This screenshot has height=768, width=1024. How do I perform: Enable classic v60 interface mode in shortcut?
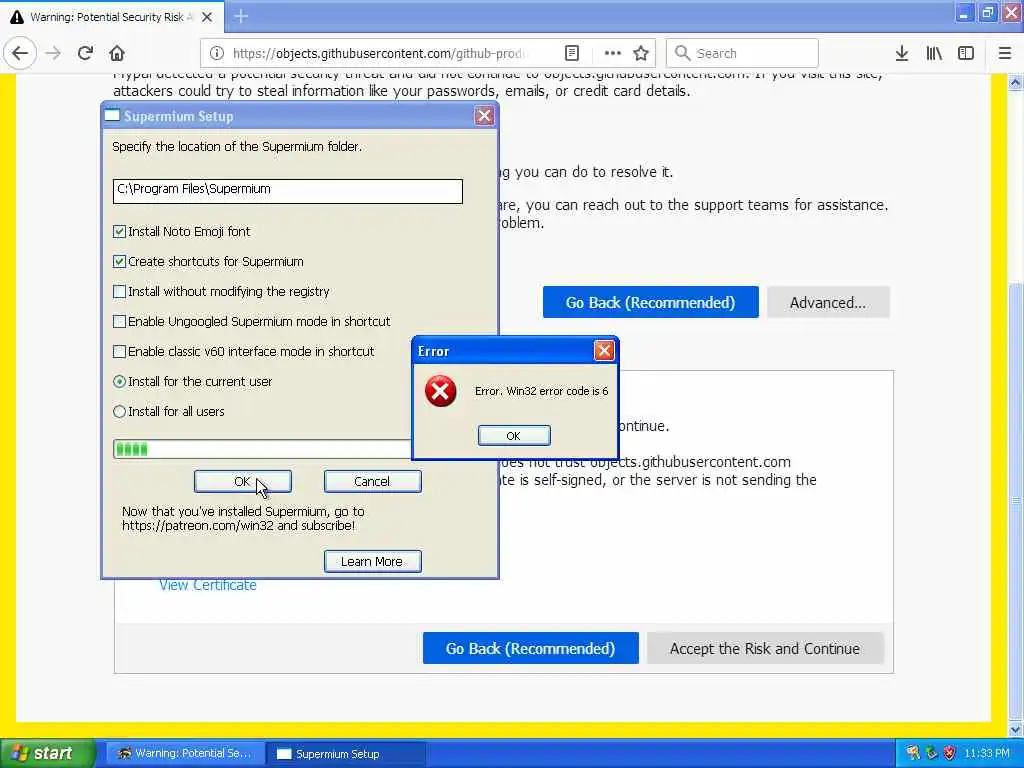pos(120,351)
